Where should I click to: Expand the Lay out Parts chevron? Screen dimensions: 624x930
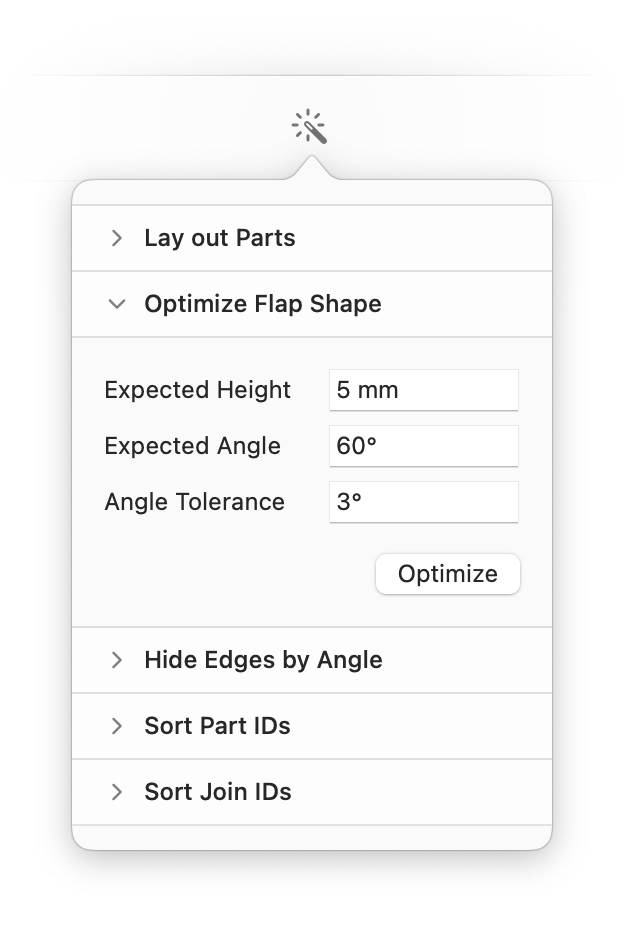point(117,238)
